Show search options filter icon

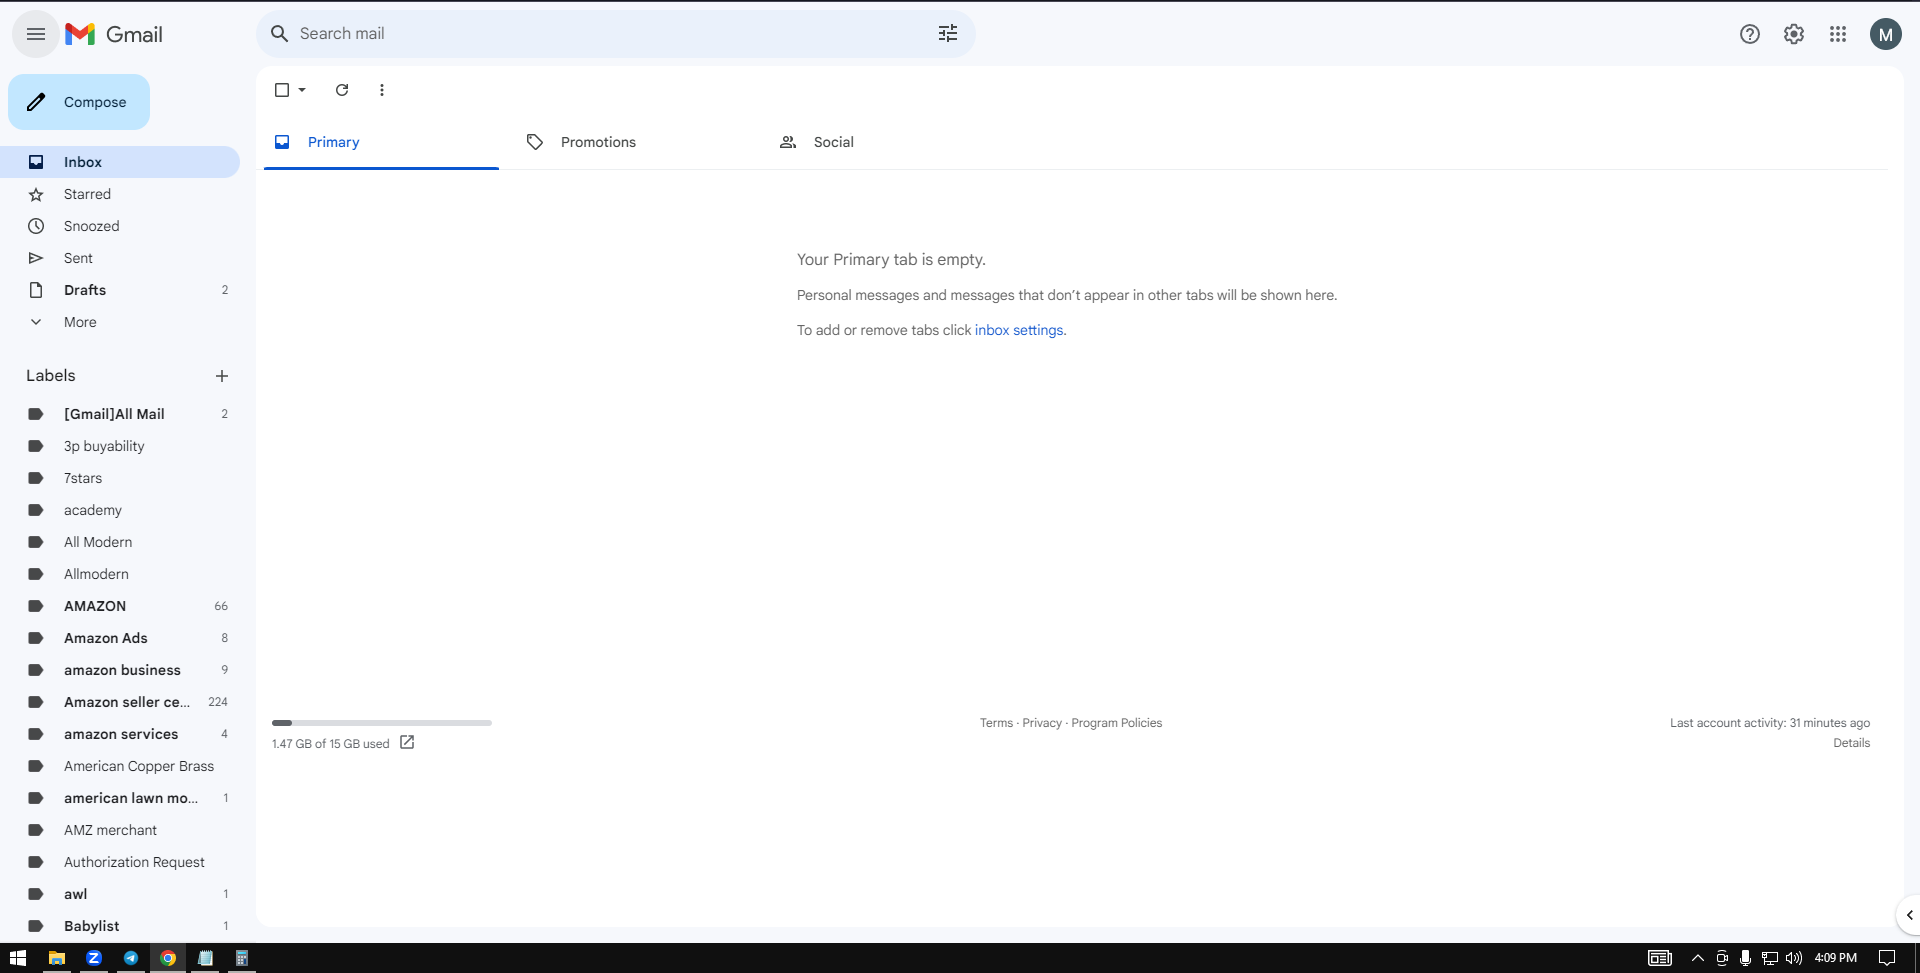point(948,34)
